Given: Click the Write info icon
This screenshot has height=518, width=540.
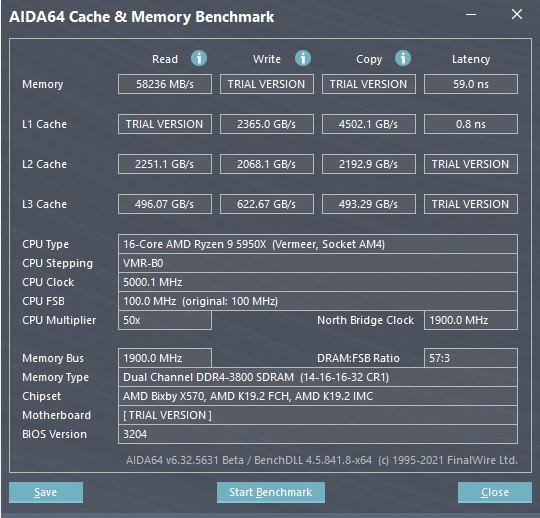Looking at the screenshot, I should (x=303, y=58).
